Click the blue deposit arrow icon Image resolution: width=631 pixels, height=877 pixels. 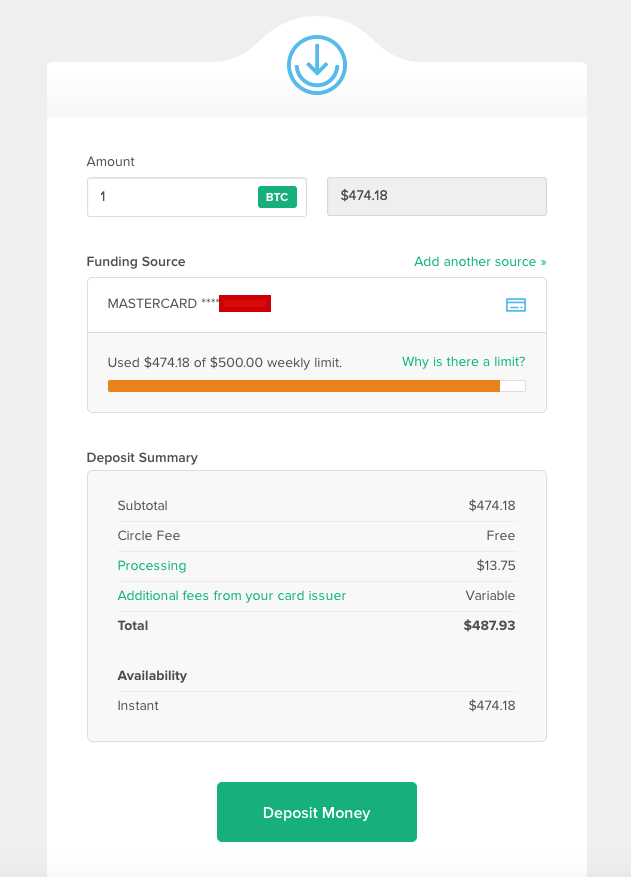tap(317, 65)
